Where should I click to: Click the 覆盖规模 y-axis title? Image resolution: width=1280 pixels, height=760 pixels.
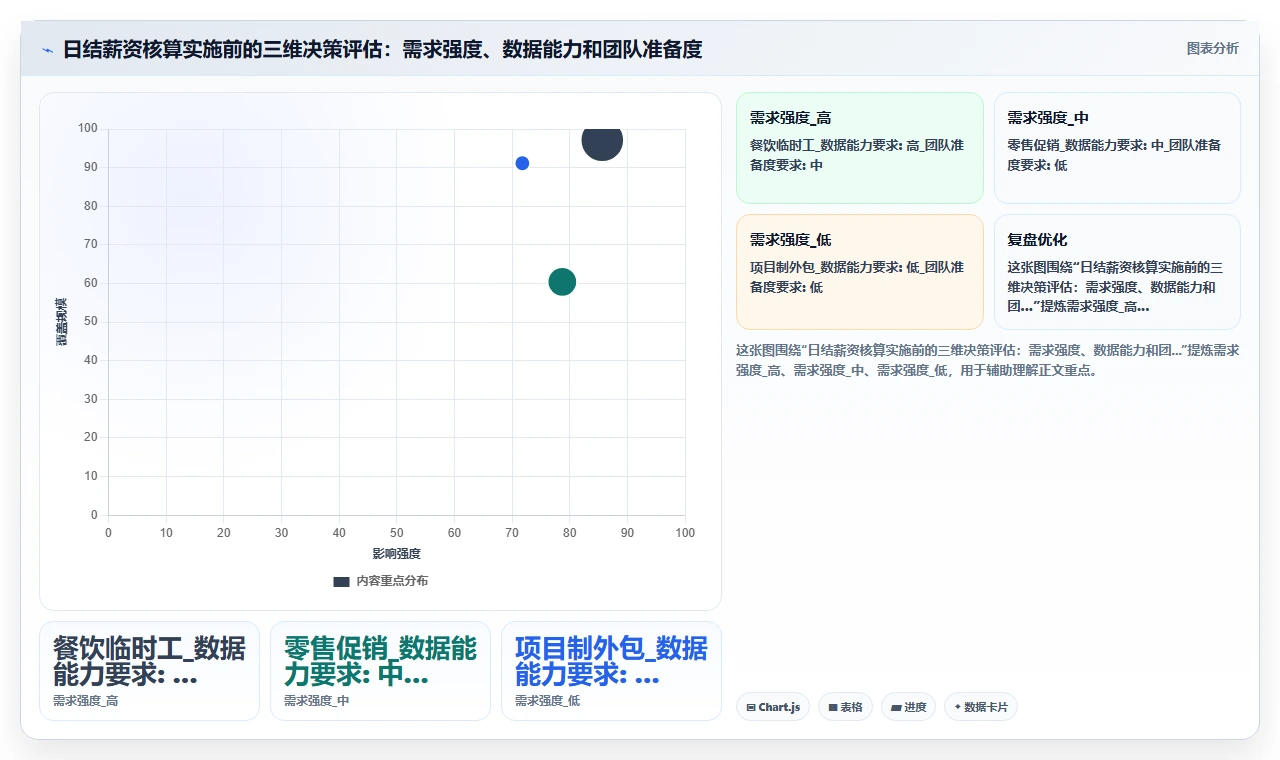pyautogui.click(x=61, y=322)
